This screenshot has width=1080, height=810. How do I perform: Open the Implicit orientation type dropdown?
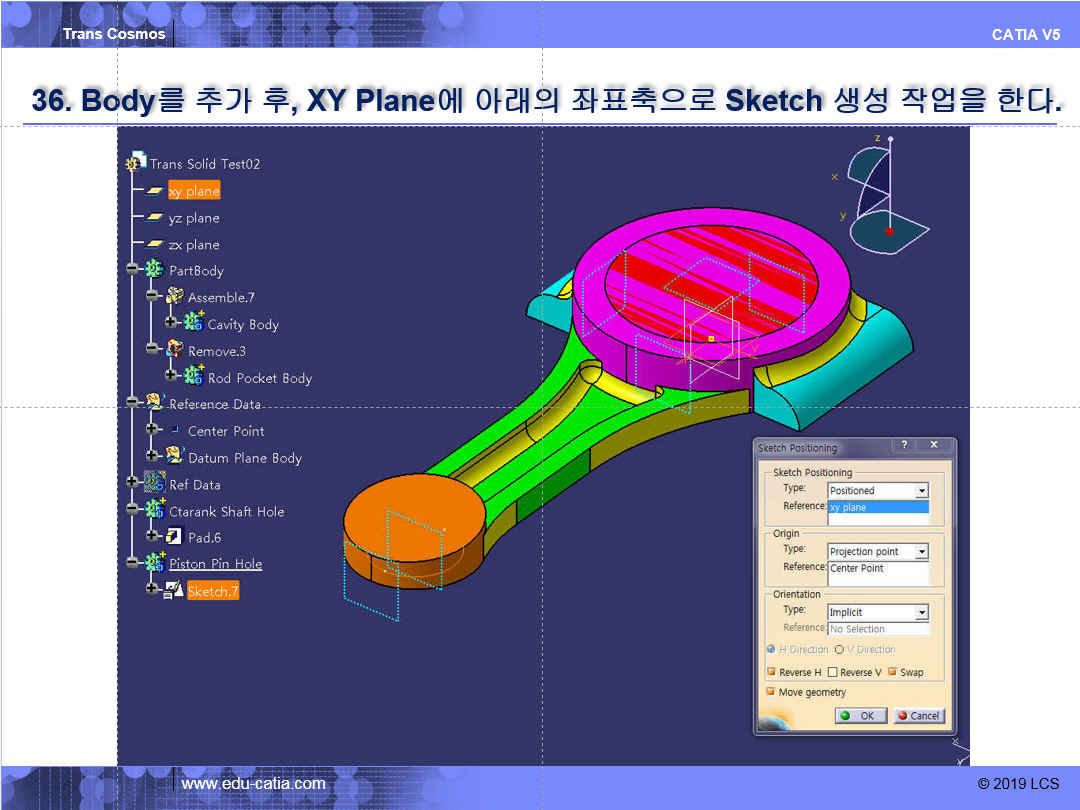921,612
